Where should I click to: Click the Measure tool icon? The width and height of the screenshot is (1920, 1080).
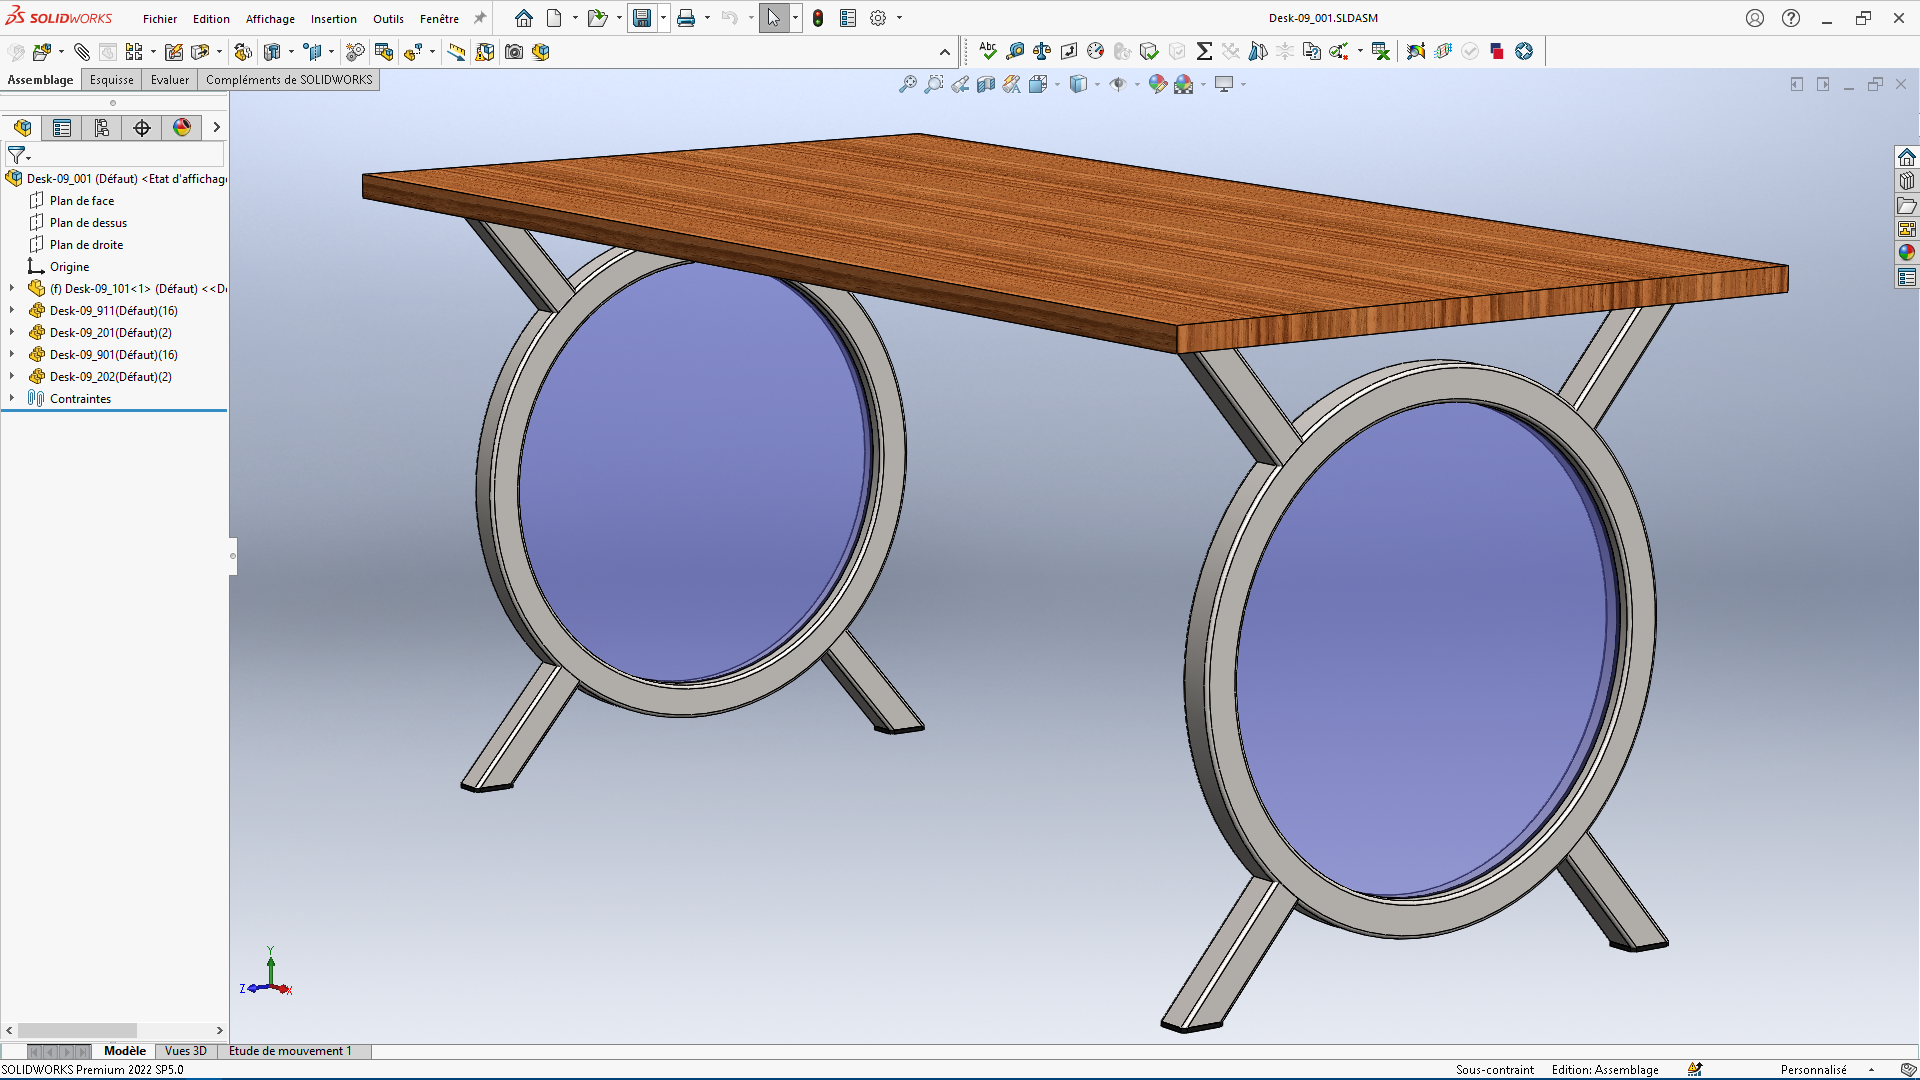pyautogui.click(x=1015, y=51)
